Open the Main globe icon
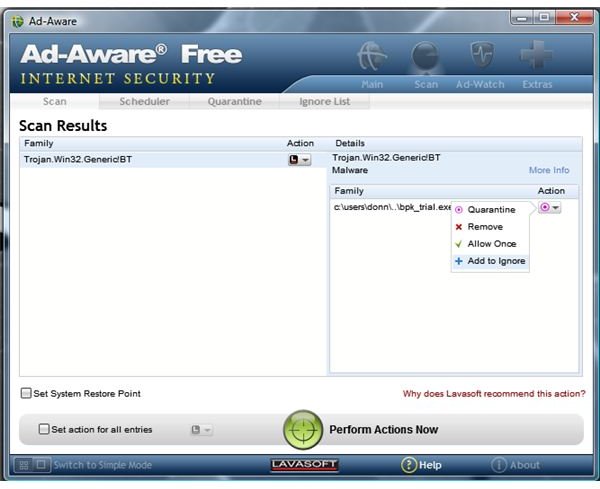The image size is (600, 489). point(372,57)
